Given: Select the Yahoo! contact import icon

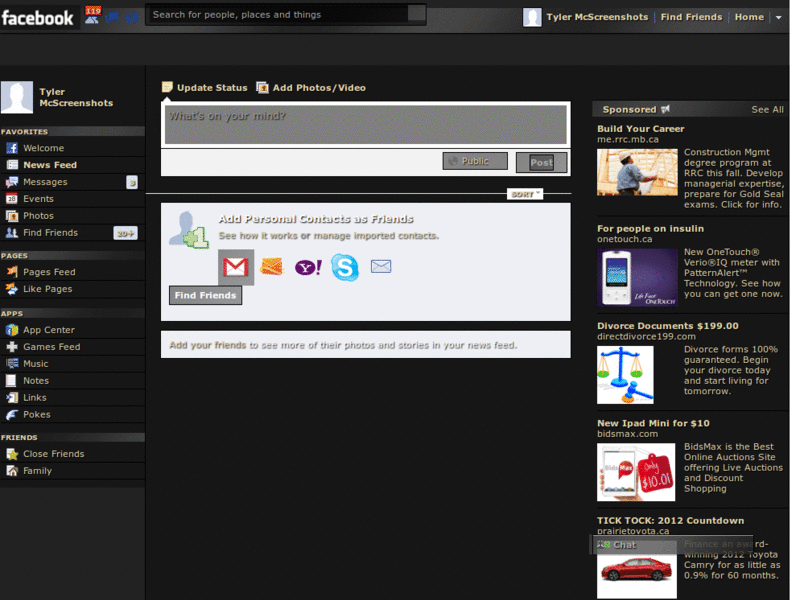Looking at the screenshot, I should pyautogui.click(x=308, y=267).
